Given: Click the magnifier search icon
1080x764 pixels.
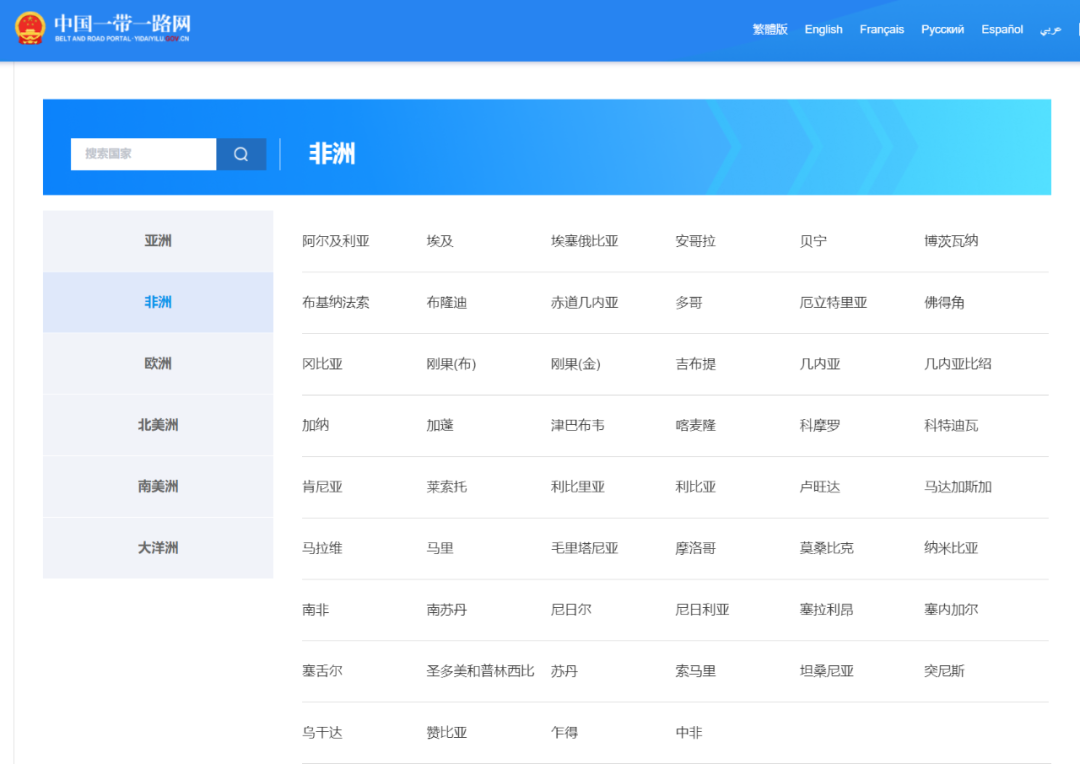Looking at the screenshot, I should [241, 154].
